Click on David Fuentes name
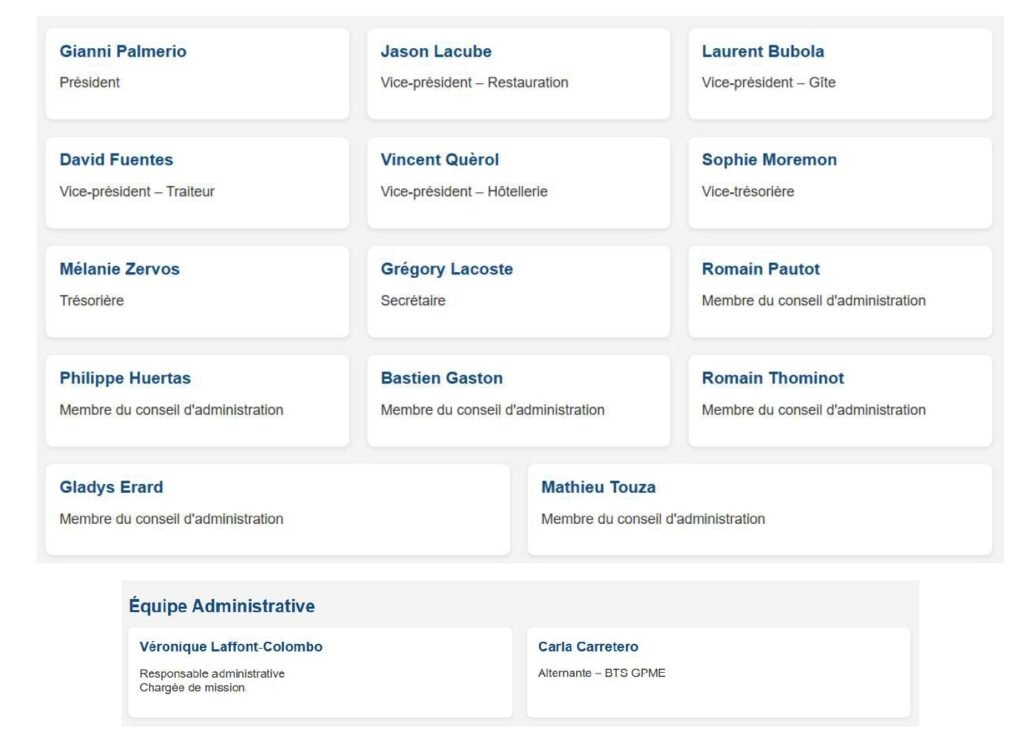 116,160
